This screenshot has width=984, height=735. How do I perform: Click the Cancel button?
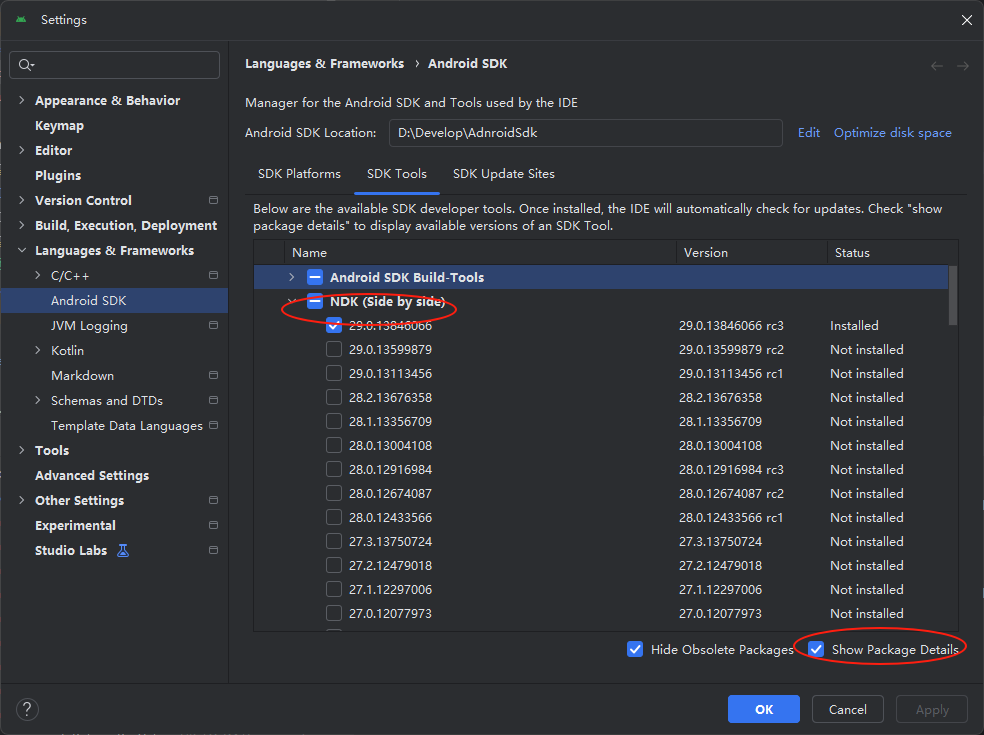pyautogui.click(x=848, y=709)
